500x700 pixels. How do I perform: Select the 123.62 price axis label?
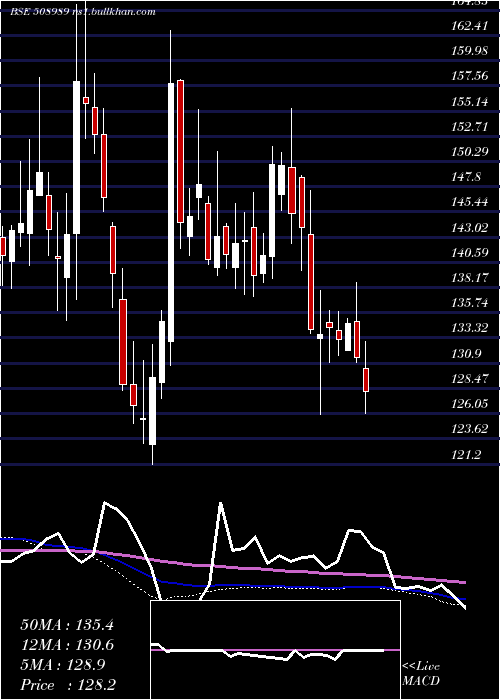469,429
